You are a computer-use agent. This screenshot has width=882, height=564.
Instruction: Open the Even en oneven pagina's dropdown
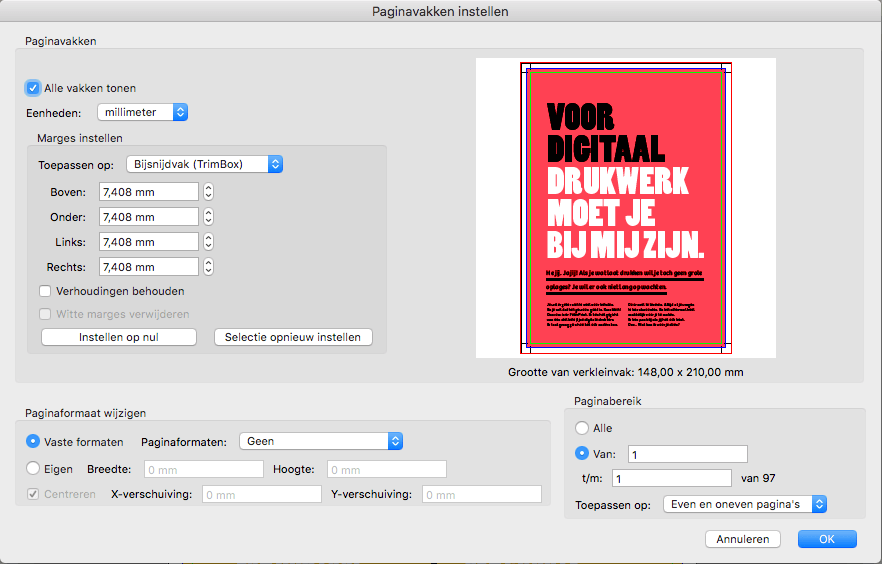745,504
